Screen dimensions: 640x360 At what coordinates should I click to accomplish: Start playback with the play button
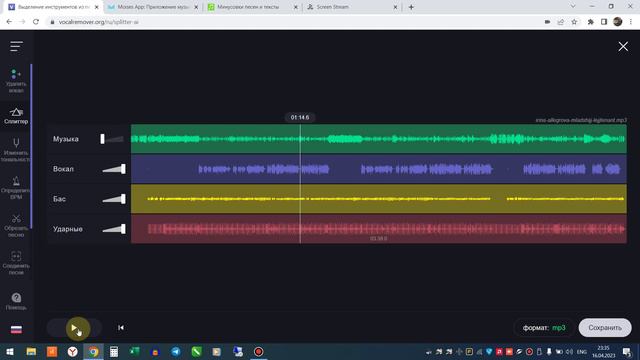coord(74,328)
